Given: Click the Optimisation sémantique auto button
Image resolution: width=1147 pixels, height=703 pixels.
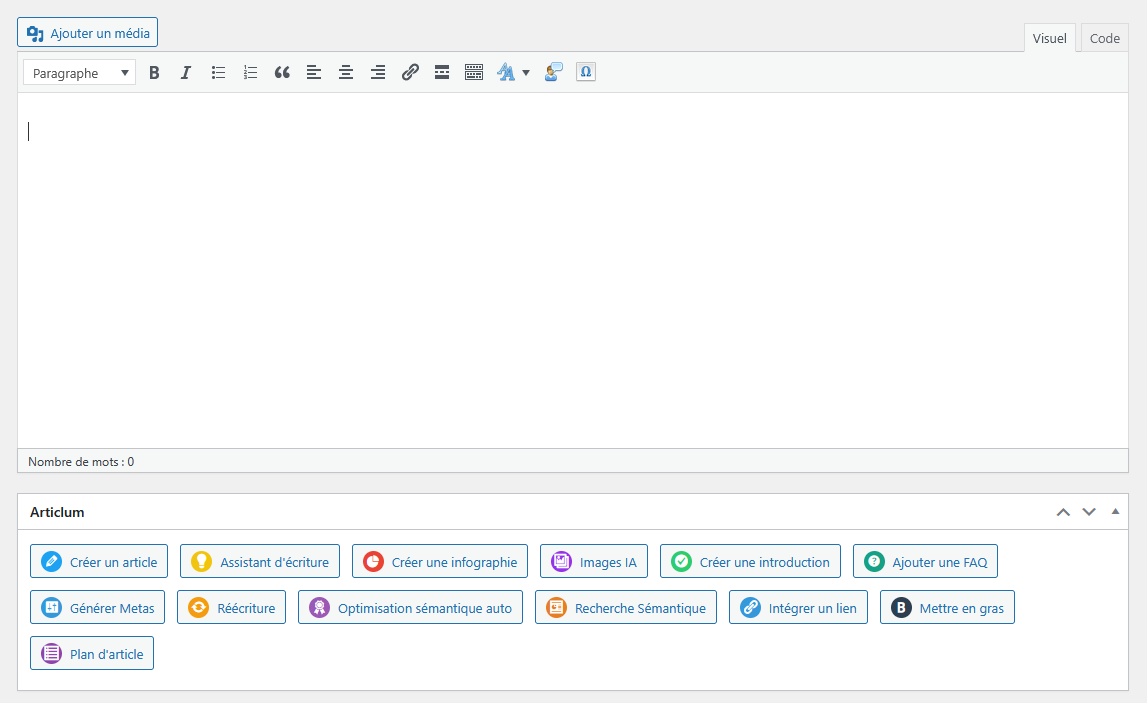Looking at the screenshot, I should point(410,608).
